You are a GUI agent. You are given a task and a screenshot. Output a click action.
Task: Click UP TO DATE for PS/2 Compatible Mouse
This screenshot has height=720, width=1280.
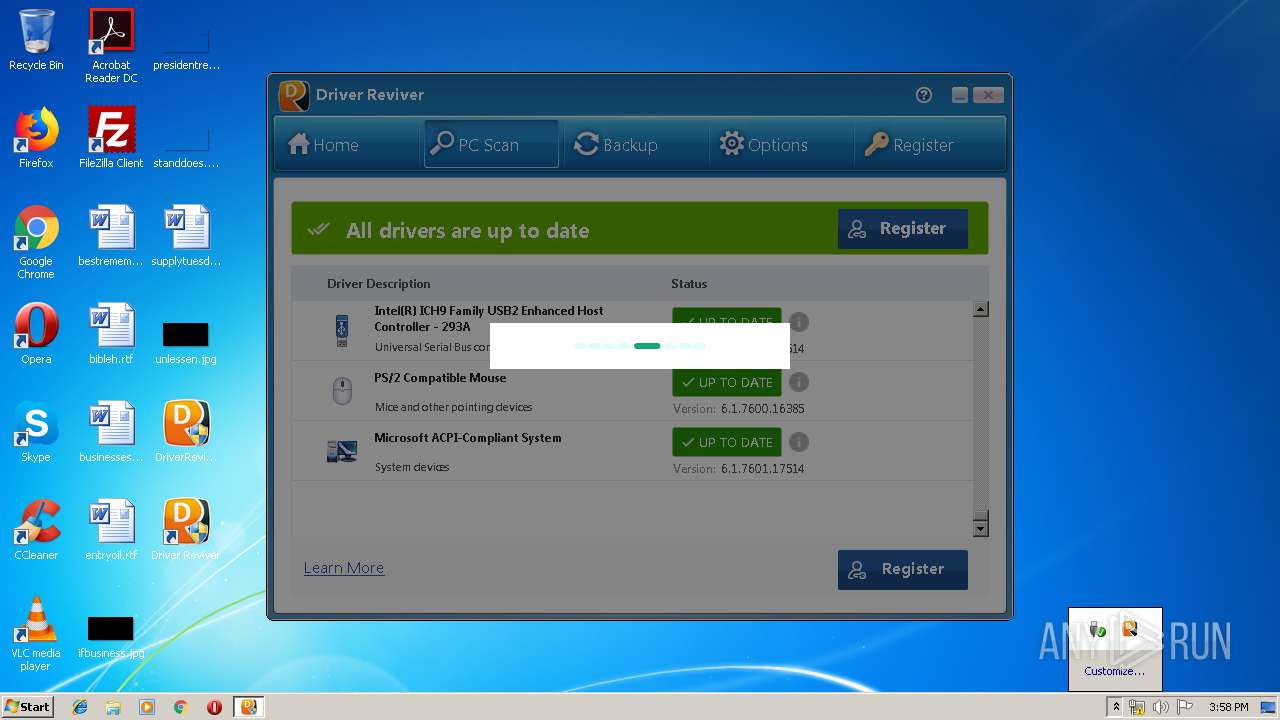(727, 382)
